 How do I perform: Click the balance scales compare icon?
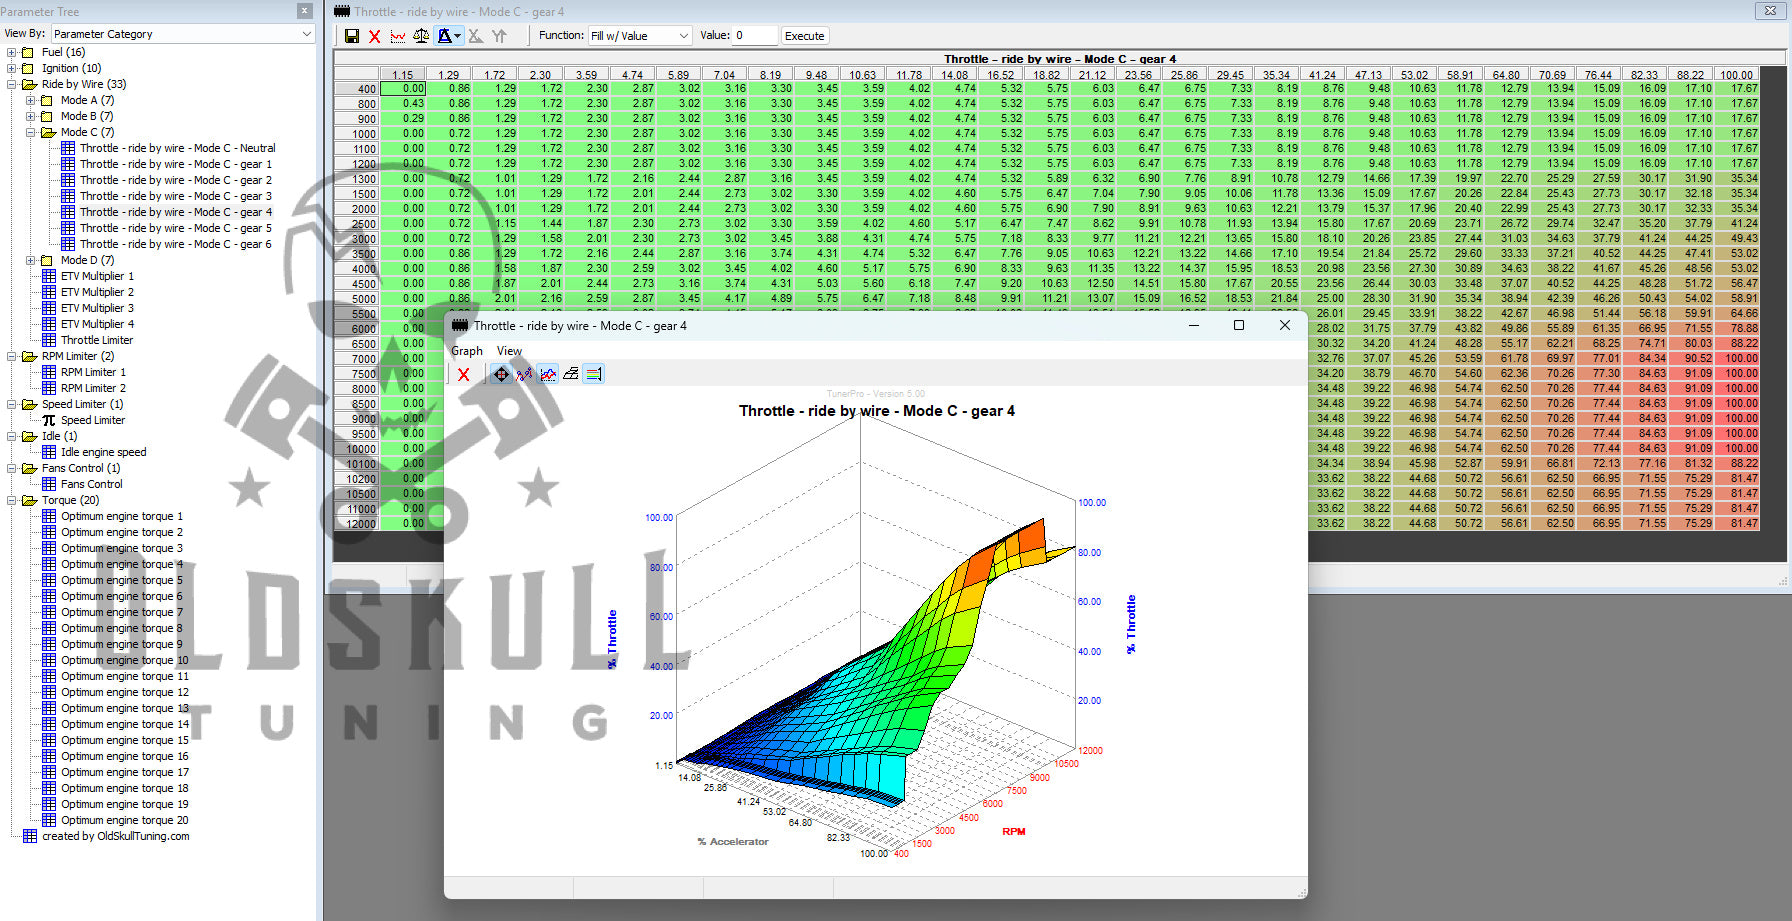point(421,36)
